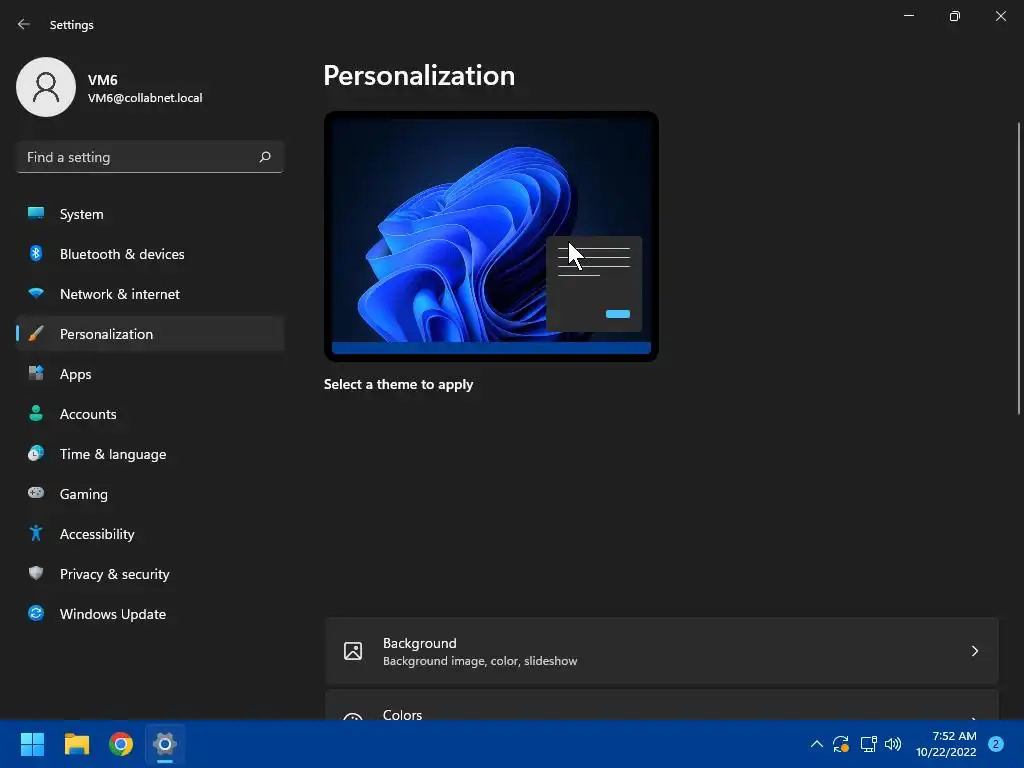The height and width of the screenshot is (768, 1024).
Task: Click Settings gear on taskbar
Action: (165, 744)
